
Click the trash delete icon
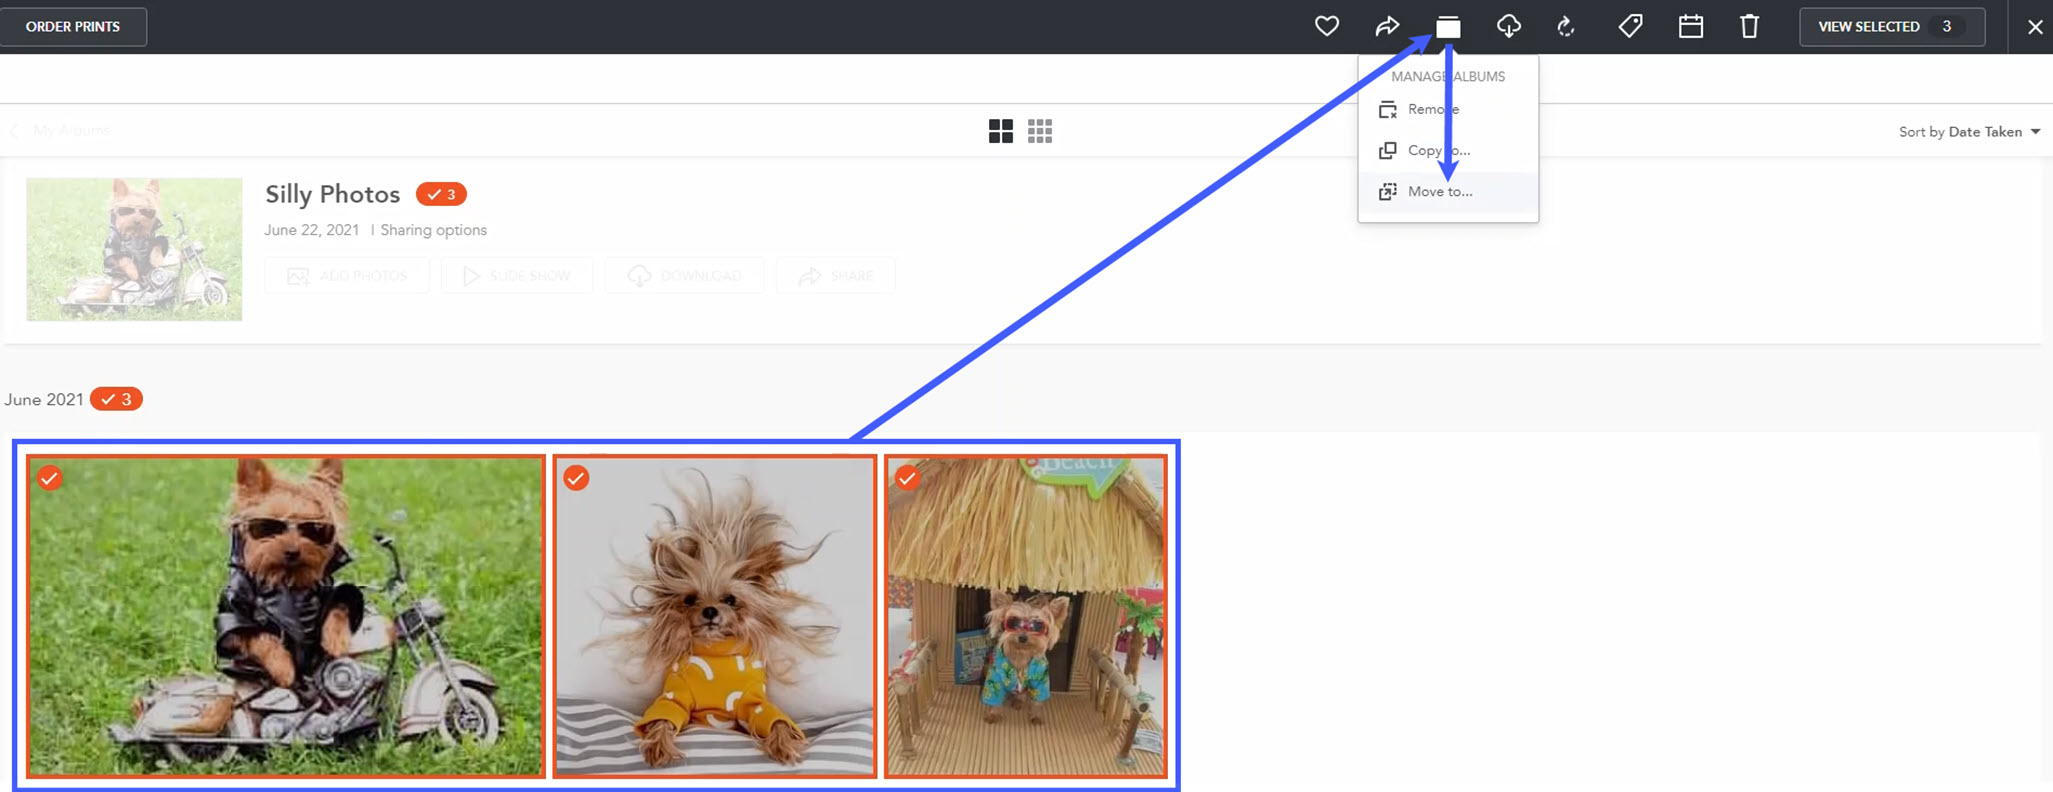pos(1749,26)
